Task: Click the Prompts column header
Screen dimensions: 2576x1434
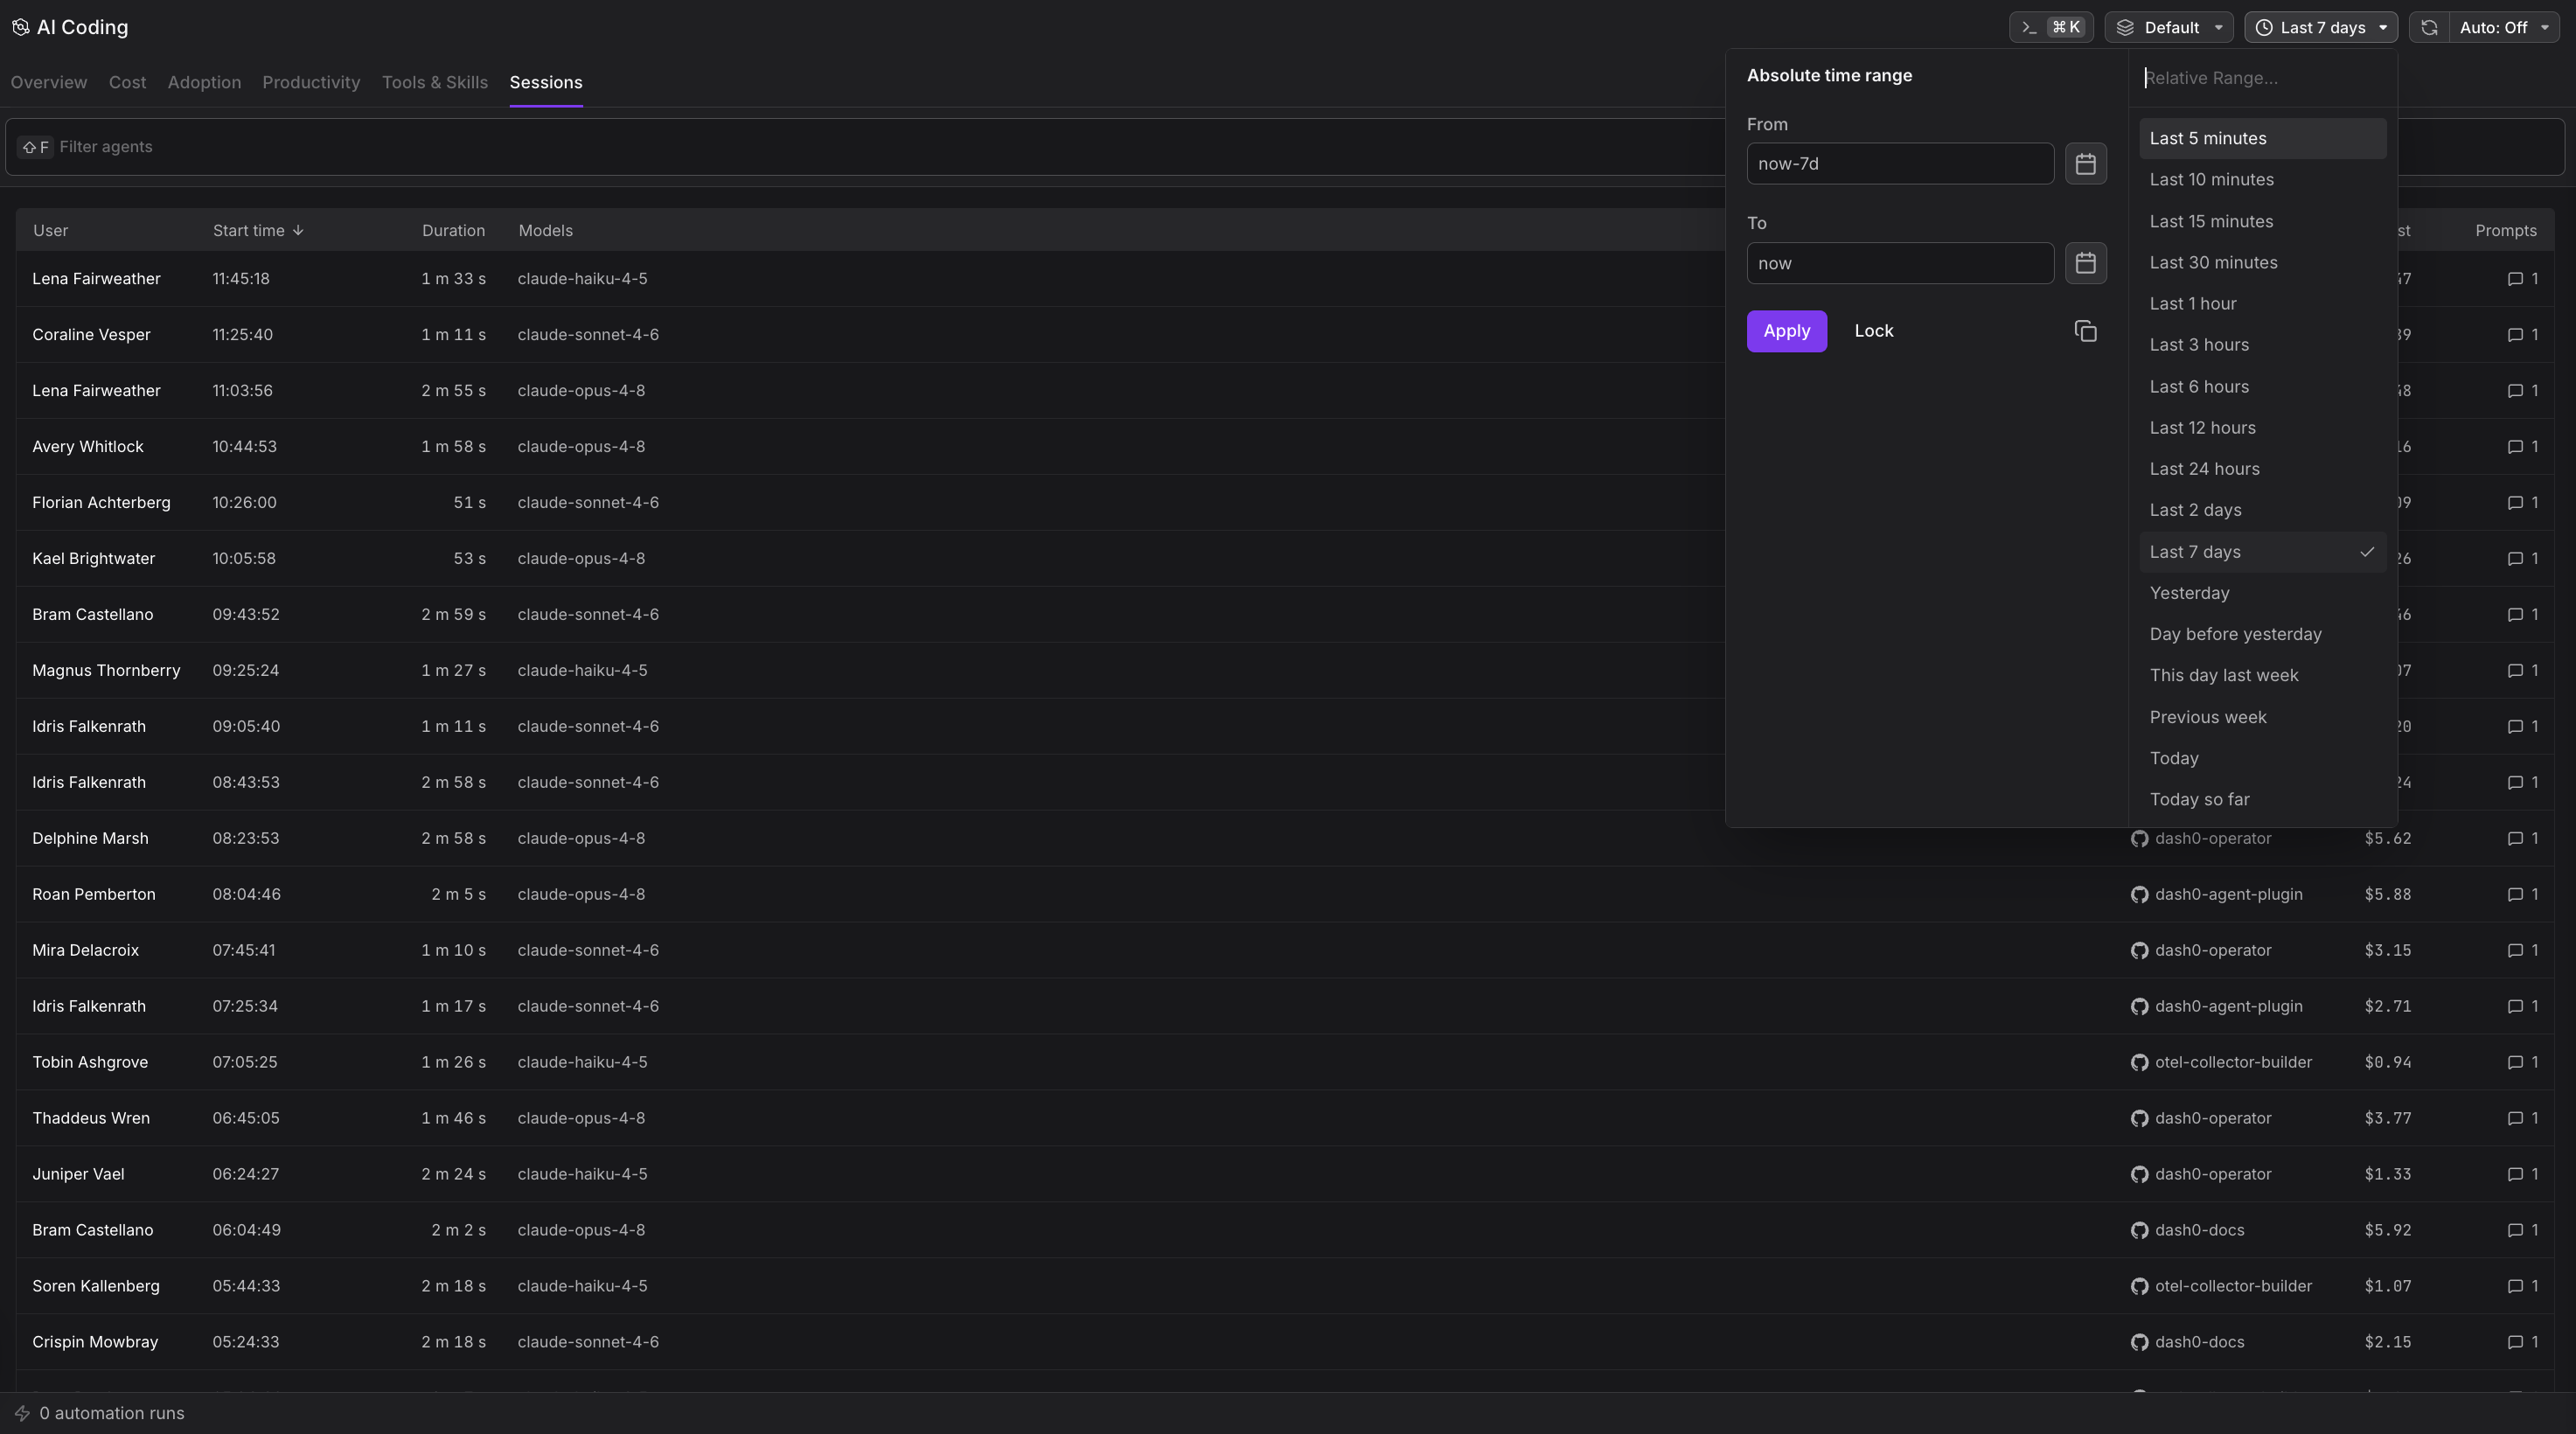Action: pyautogui.click(x=2505, y=230)
